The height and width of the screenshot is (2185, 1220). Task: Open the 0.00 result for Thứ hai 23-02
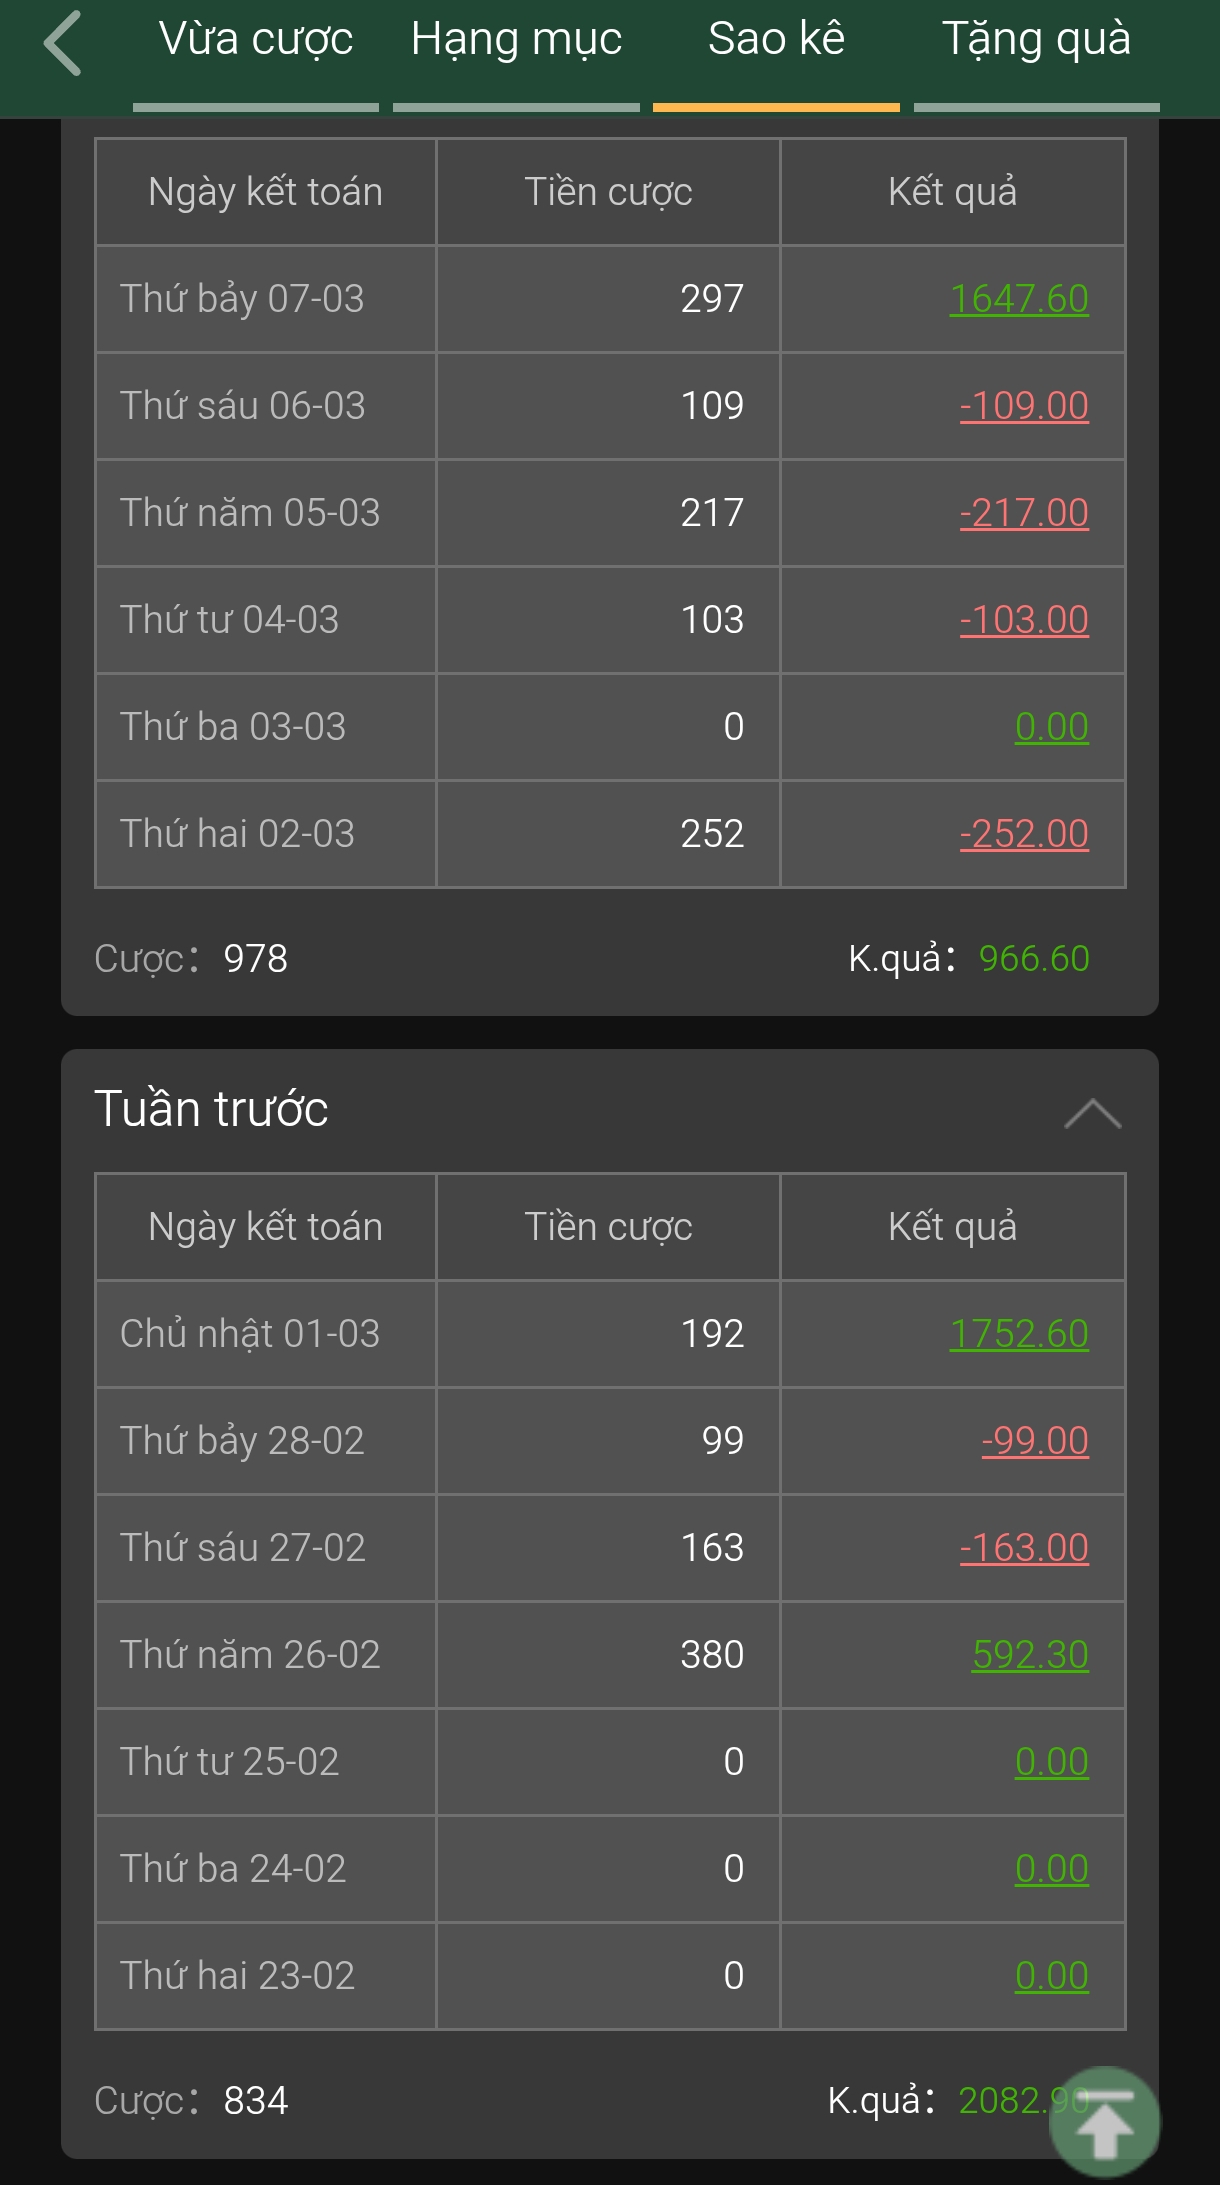coord(1051,1976)
